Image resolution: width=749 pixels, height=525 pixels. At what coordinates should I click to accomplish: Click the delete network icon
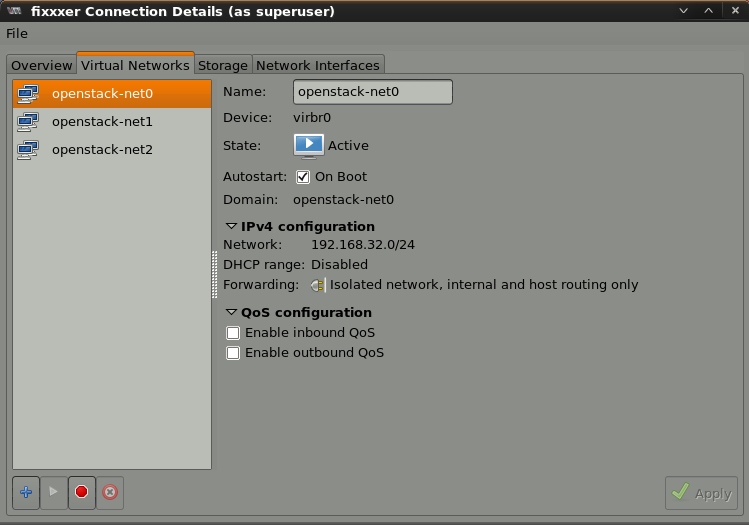click(110, 492)
